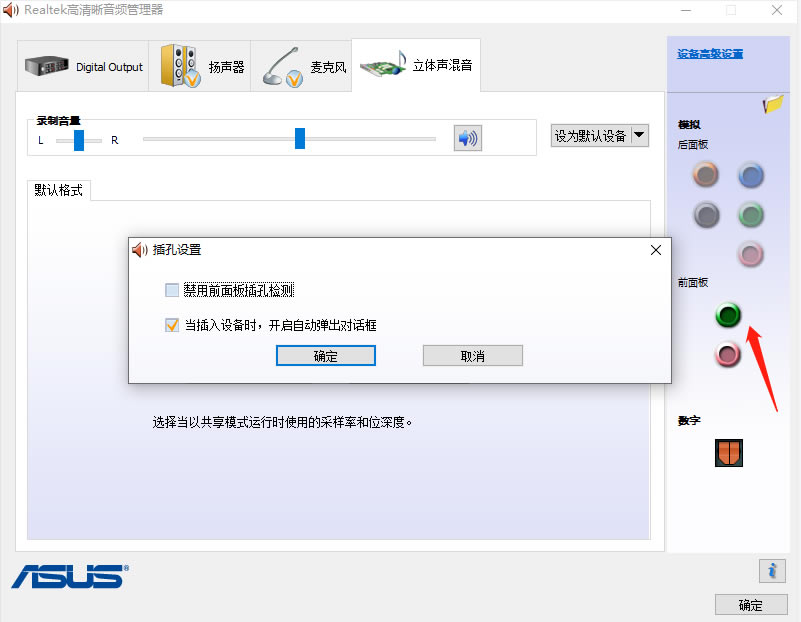Click the green front panel jack
801x622 pixels.
(x=728, y=316)
